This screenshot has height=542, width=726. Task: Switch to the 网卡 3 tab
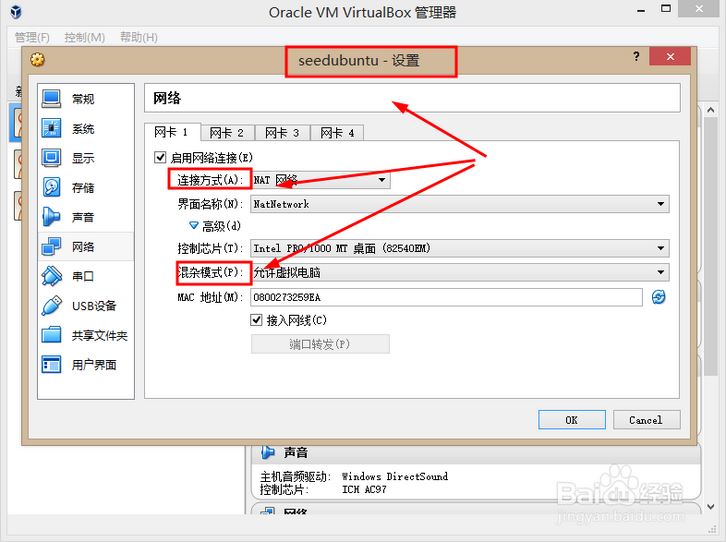[x=282, y=133]
